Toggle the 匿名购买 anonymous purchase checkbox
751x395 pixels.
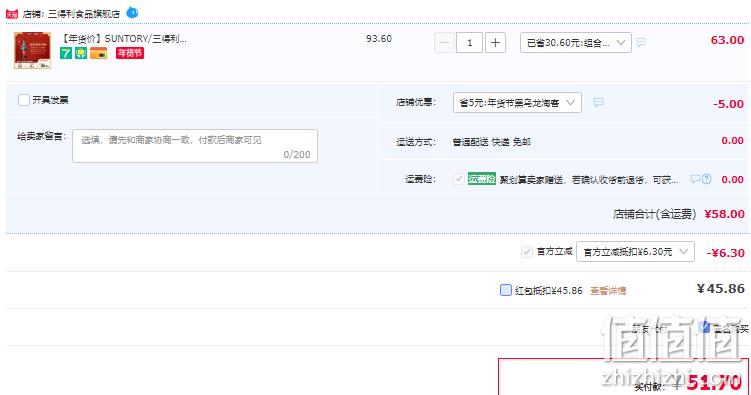click(x=704, y=327)
